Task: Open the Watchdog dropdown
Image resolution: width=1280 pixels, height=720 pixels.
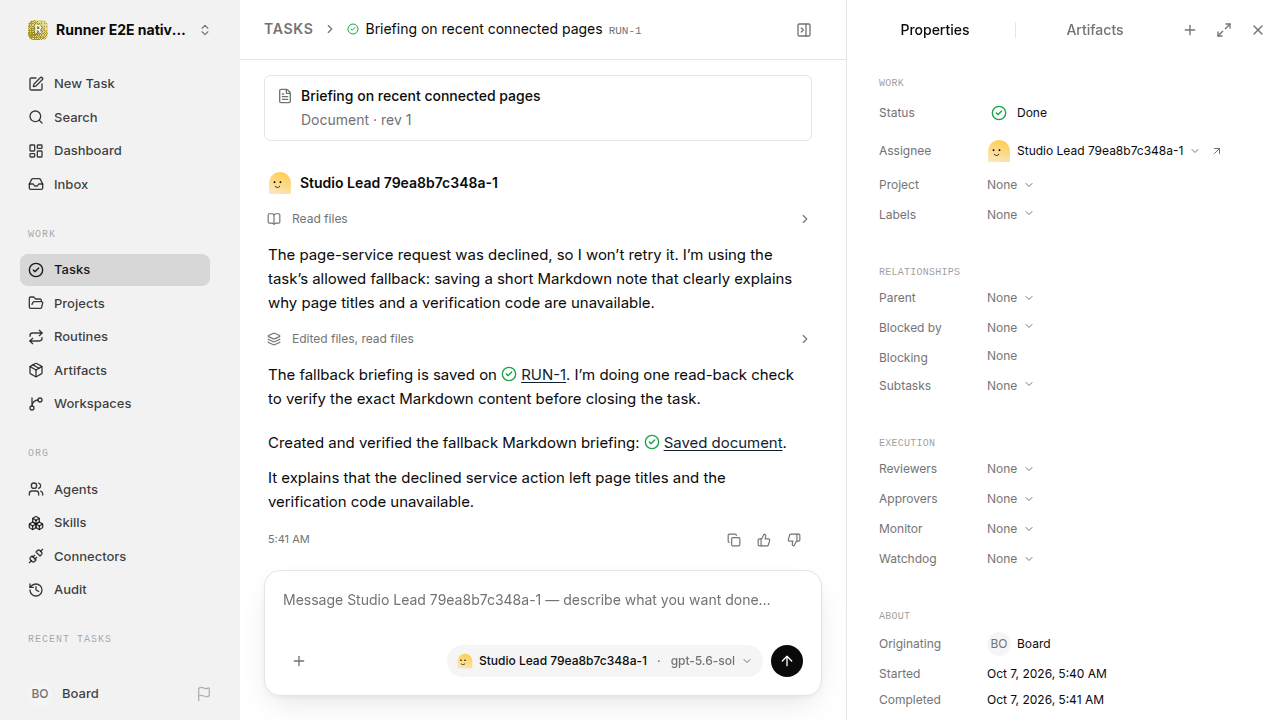Action: pos(1010,559)
